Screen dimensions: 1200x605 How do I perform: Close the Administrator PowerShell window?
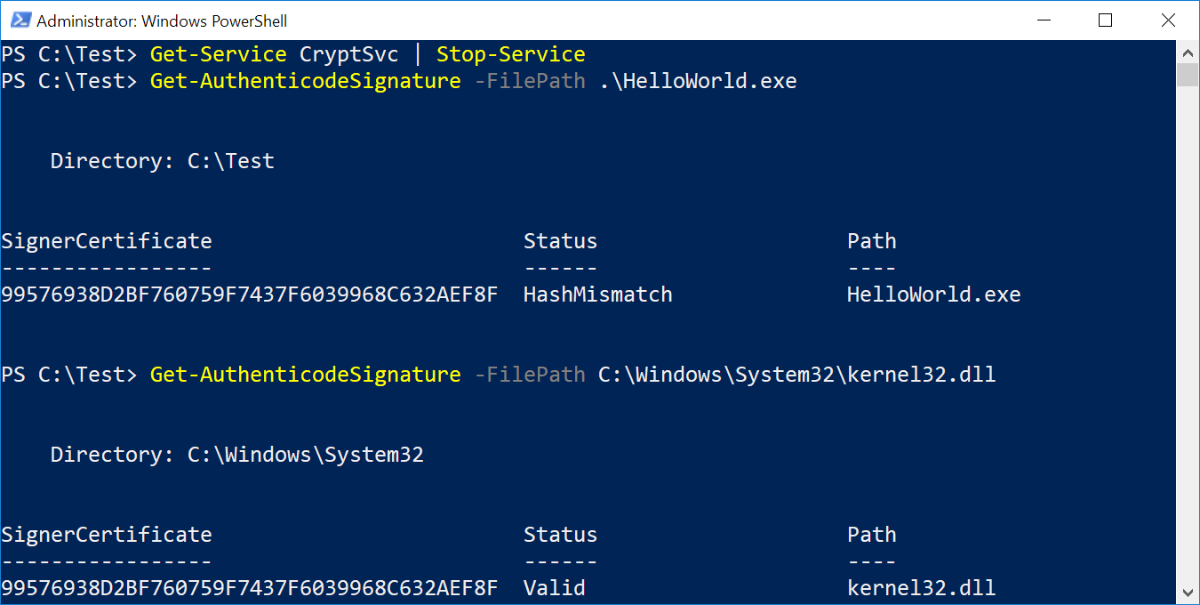[x=1167, y=20]
